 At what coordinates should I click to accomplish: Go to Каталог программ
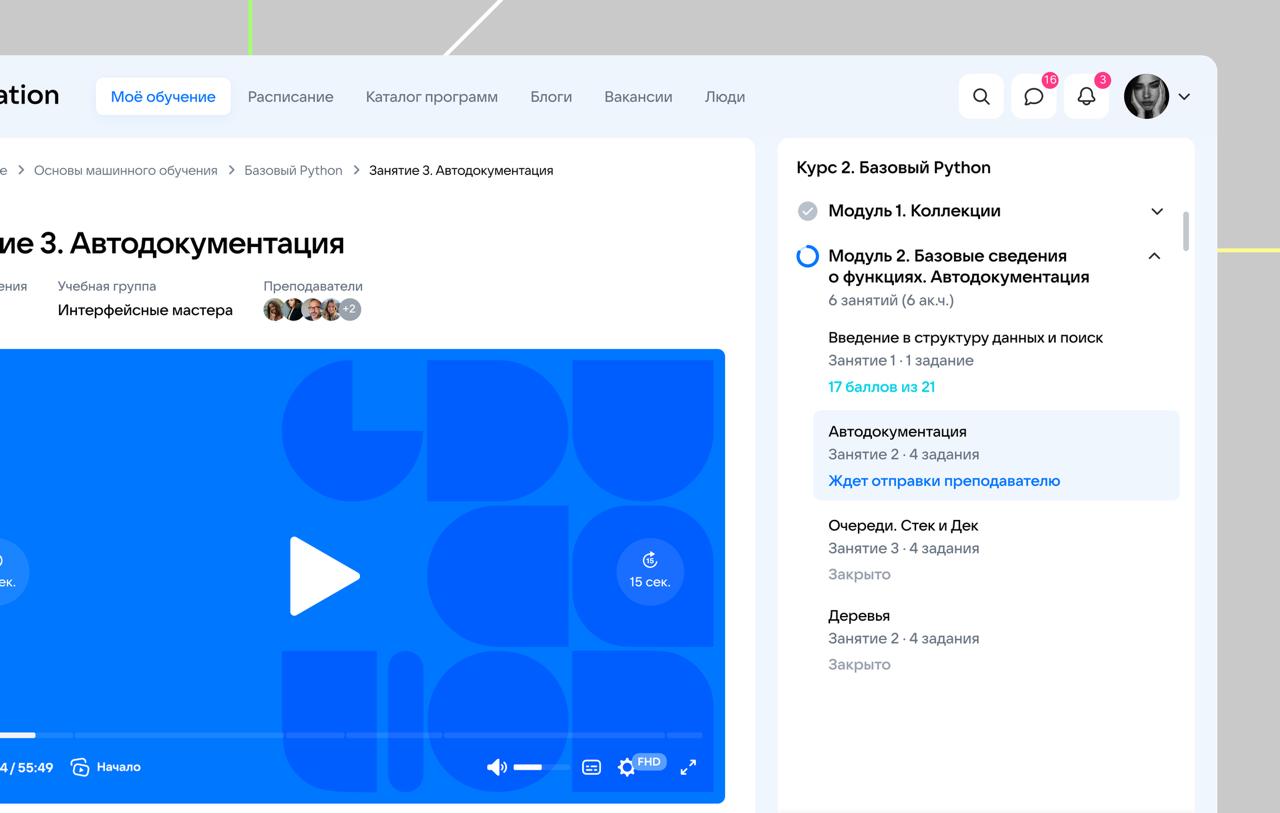(432, 97)
